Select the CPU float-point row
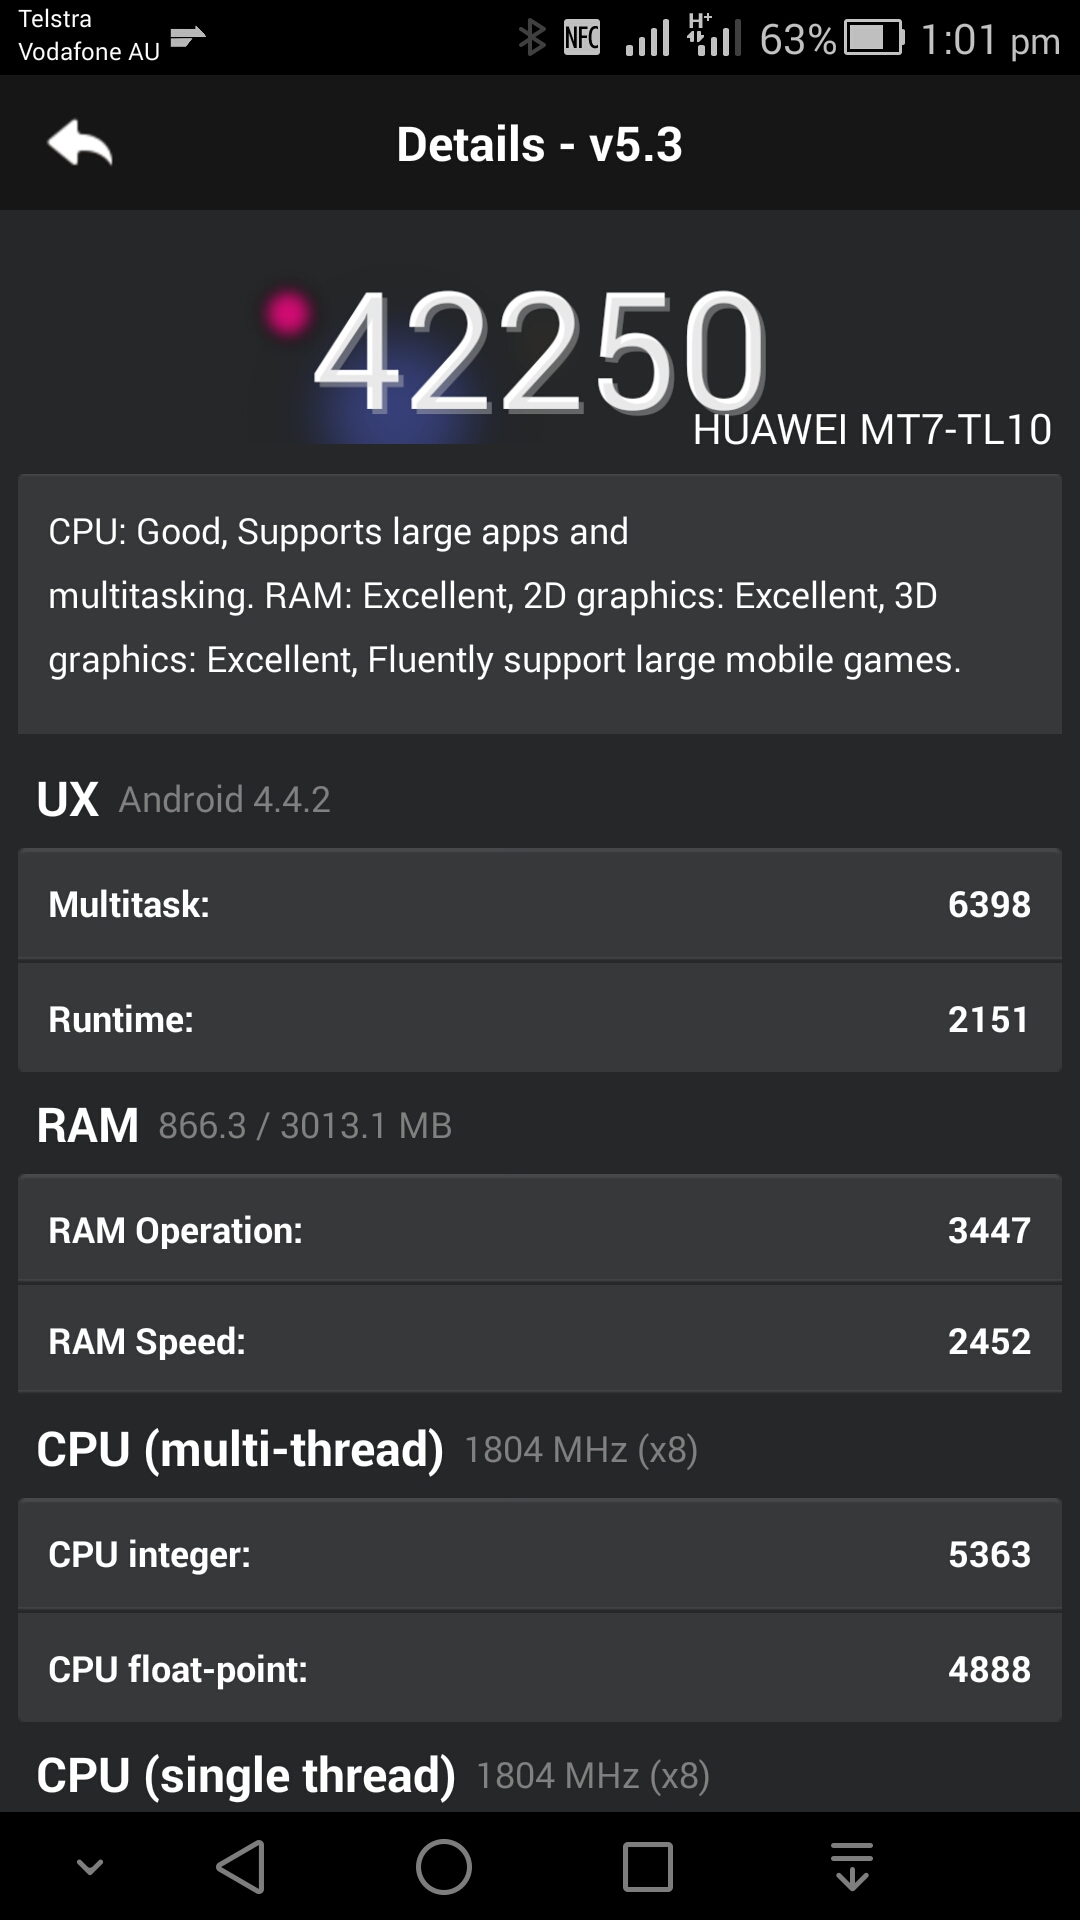Screen dimensions: 1080x1920 click(540, 1669)
